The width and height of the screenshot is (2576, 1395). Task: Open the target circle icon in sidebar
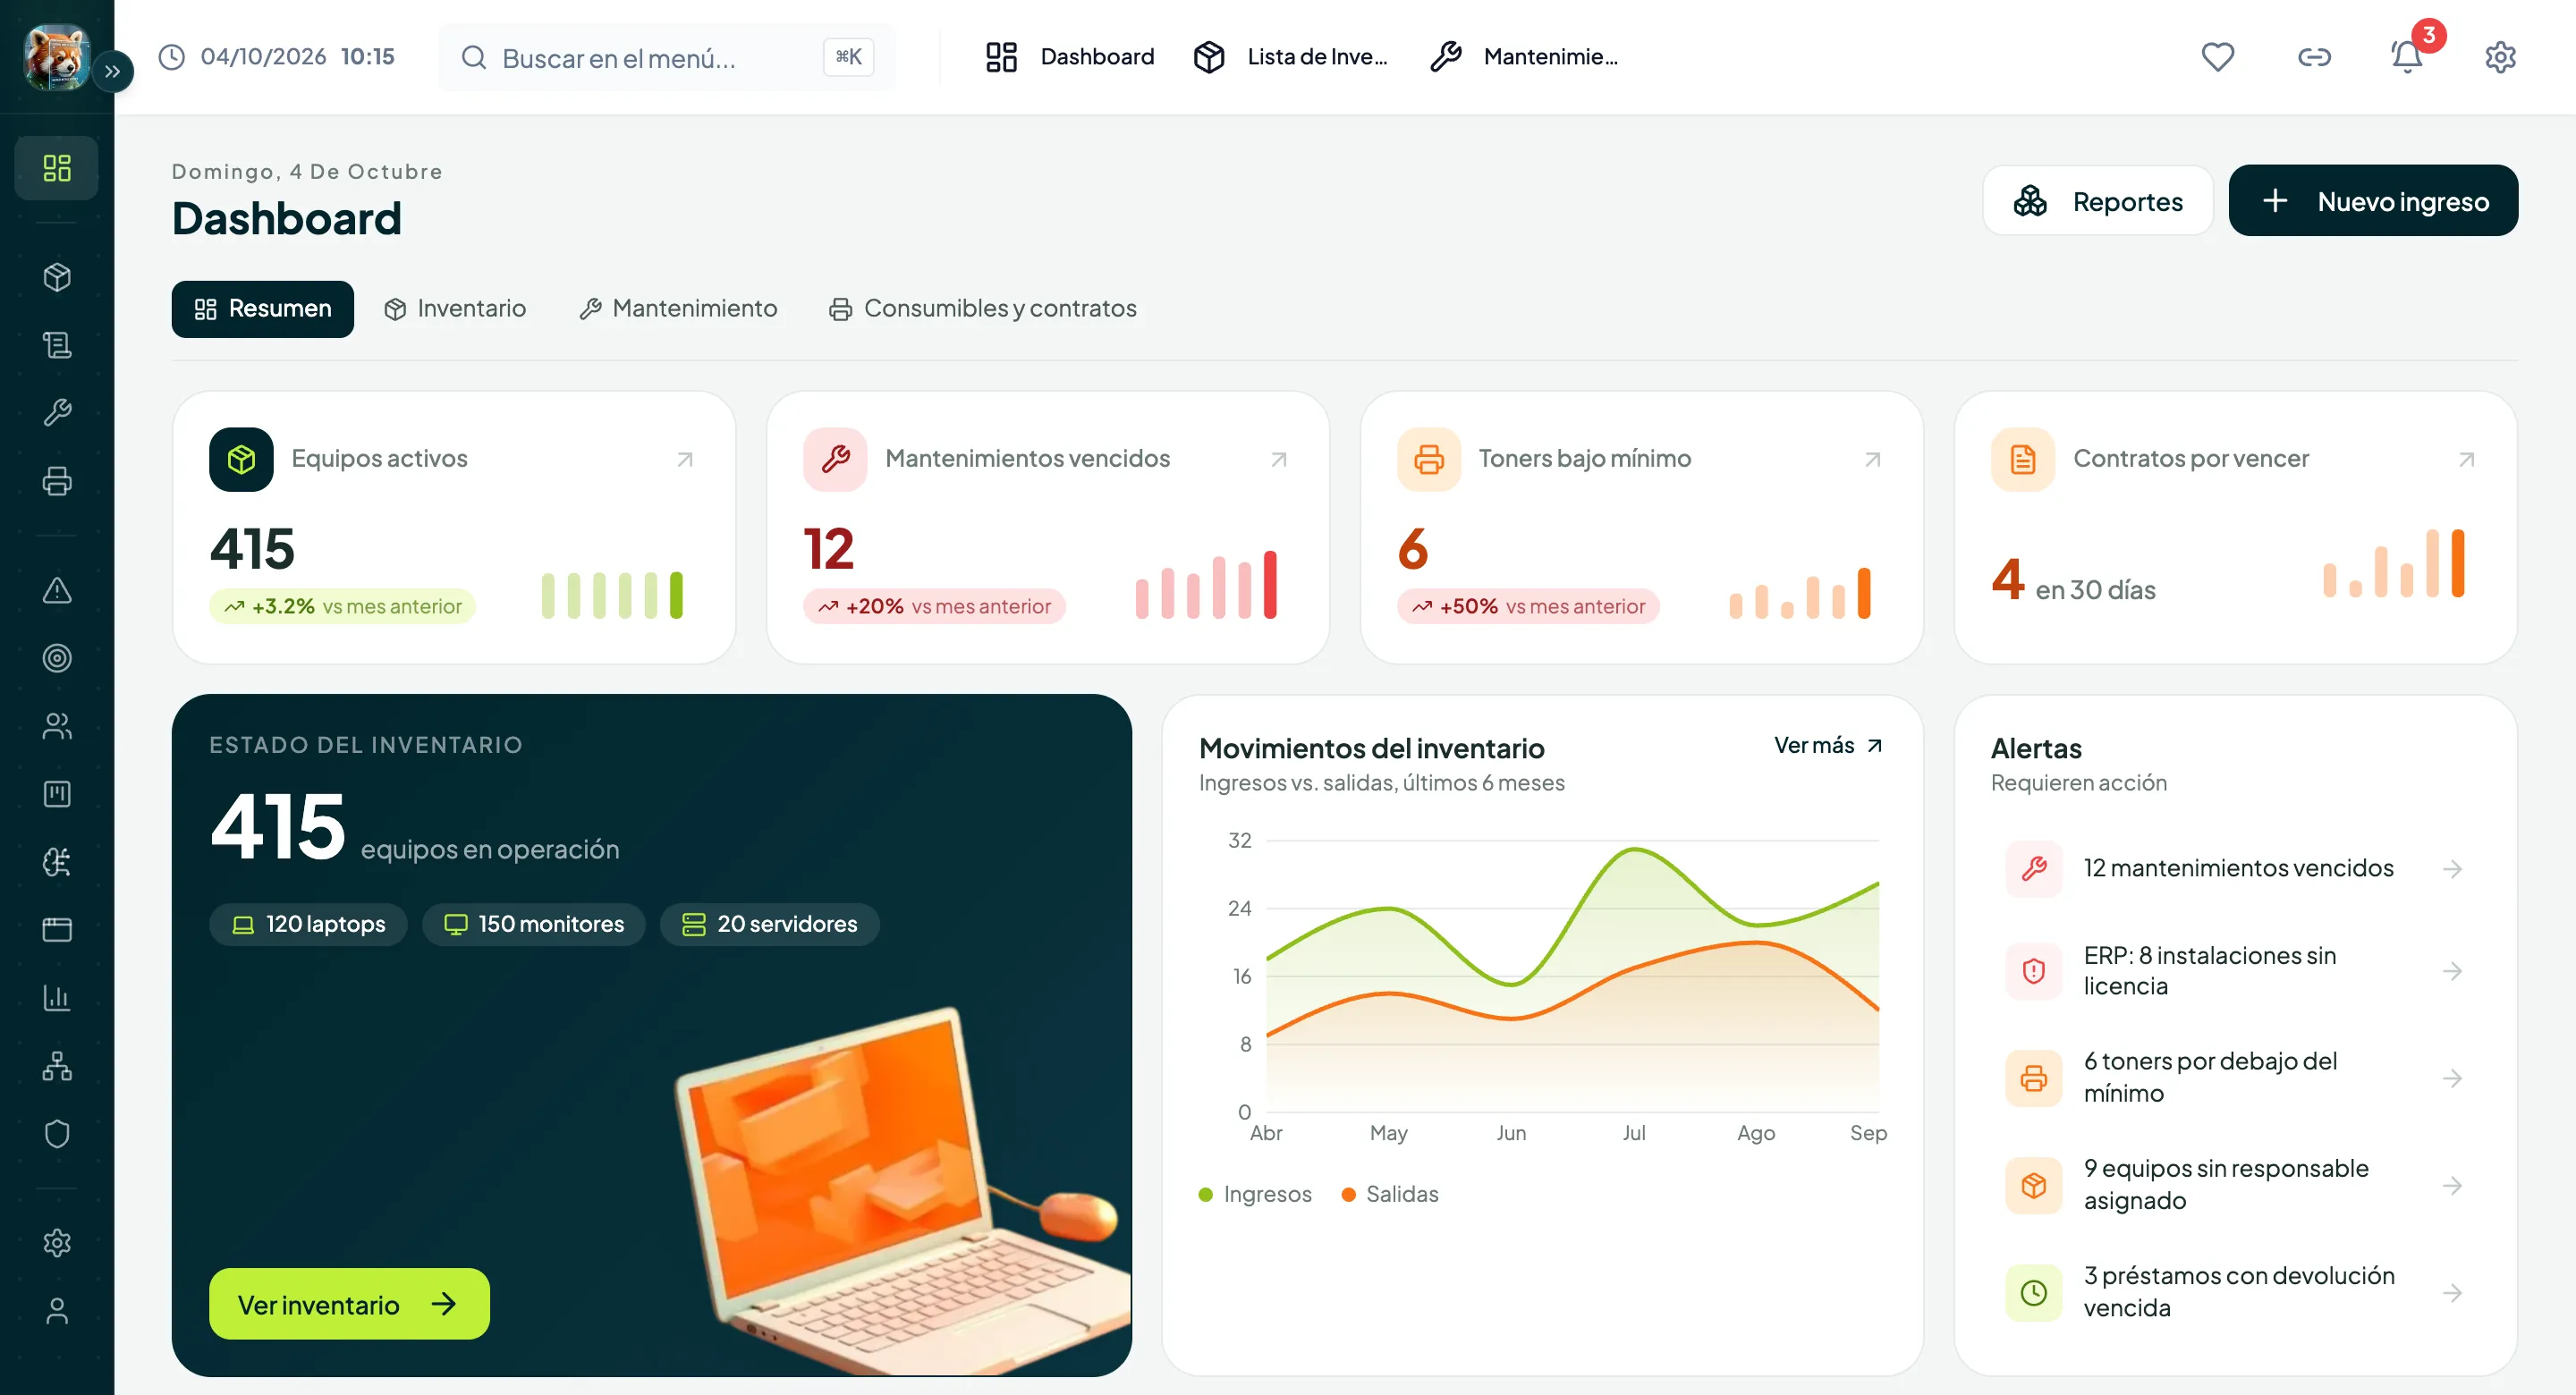57,658
